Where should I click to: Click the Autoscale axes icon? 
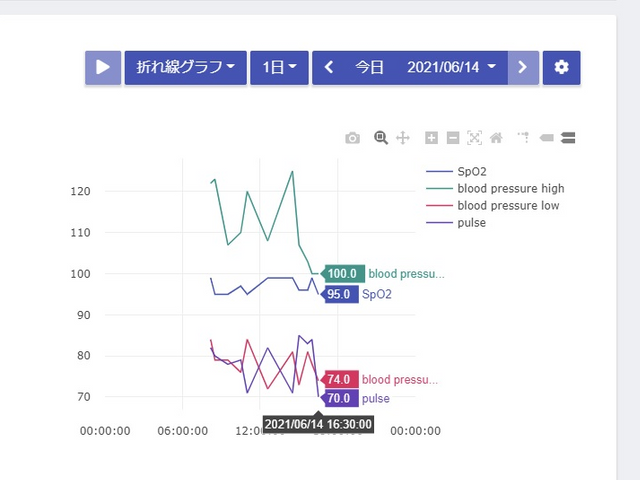(x=474, y=138)
